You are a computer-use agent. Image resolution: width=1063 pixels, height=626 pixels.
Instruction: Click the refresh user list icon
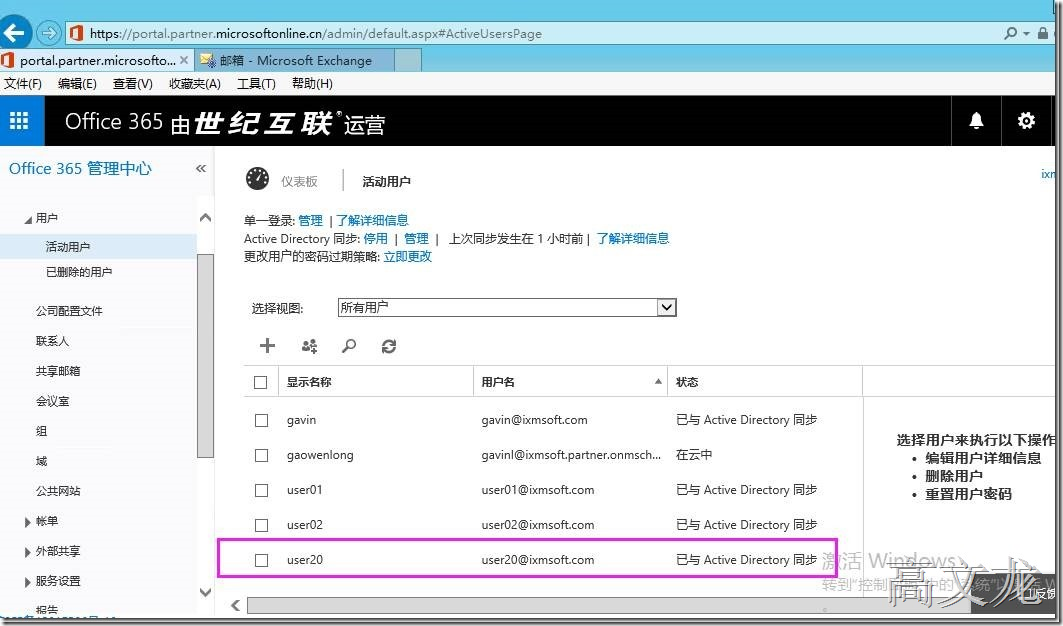388,346
